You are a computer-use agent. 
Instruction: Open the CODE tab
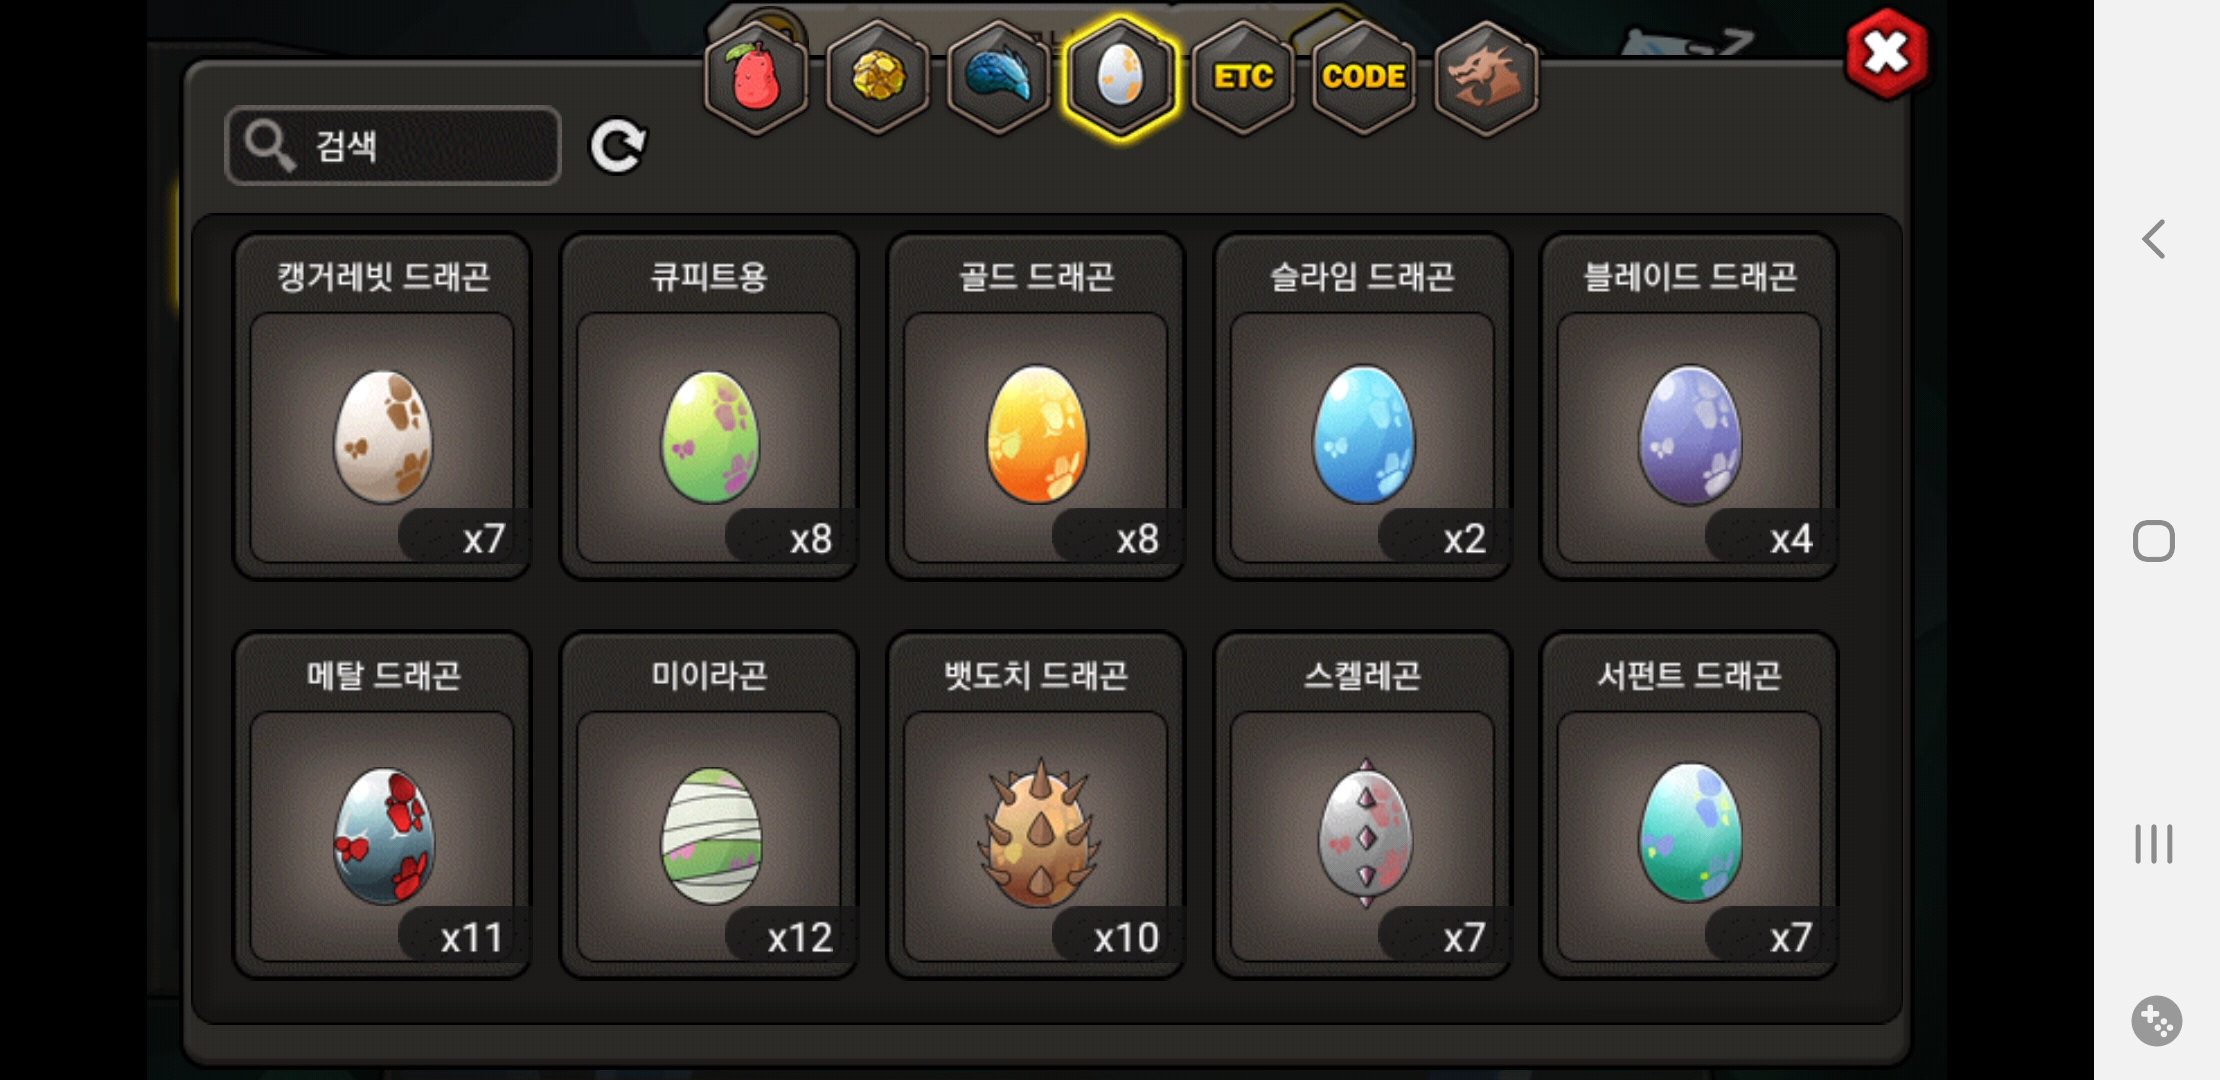click(1364, 77)
